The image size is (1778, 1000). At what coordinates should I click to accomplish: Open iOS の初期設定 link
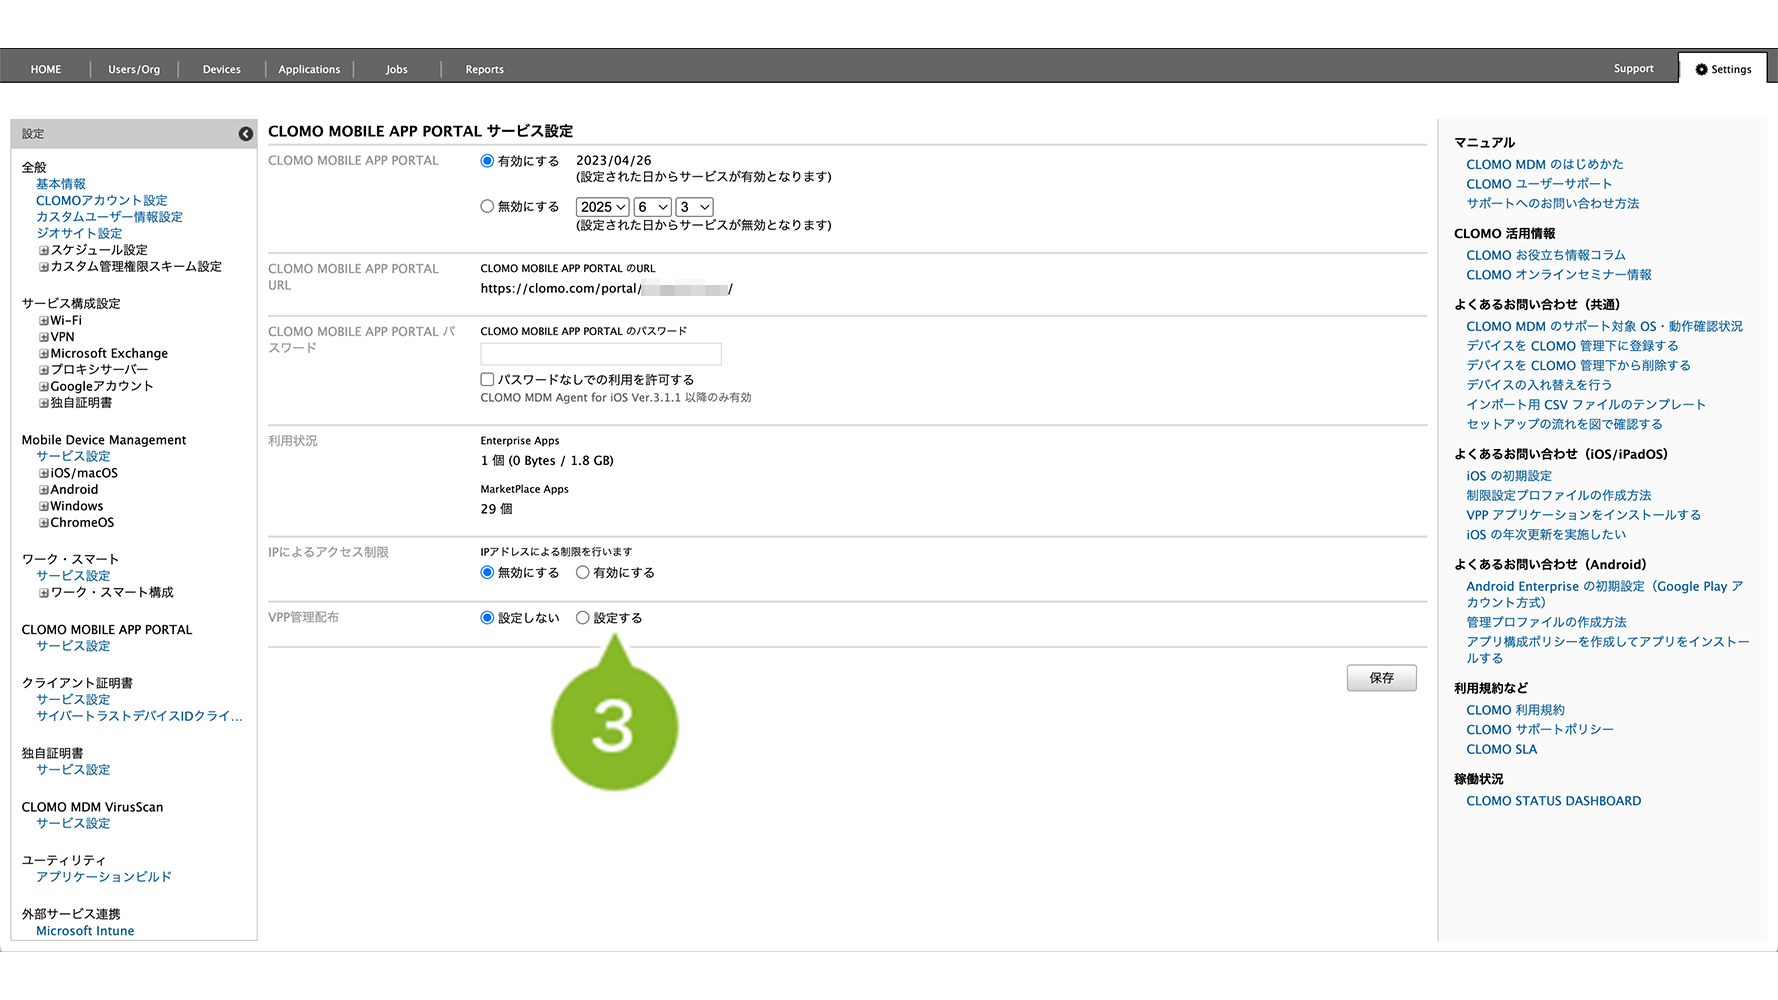pos(1509,476)
